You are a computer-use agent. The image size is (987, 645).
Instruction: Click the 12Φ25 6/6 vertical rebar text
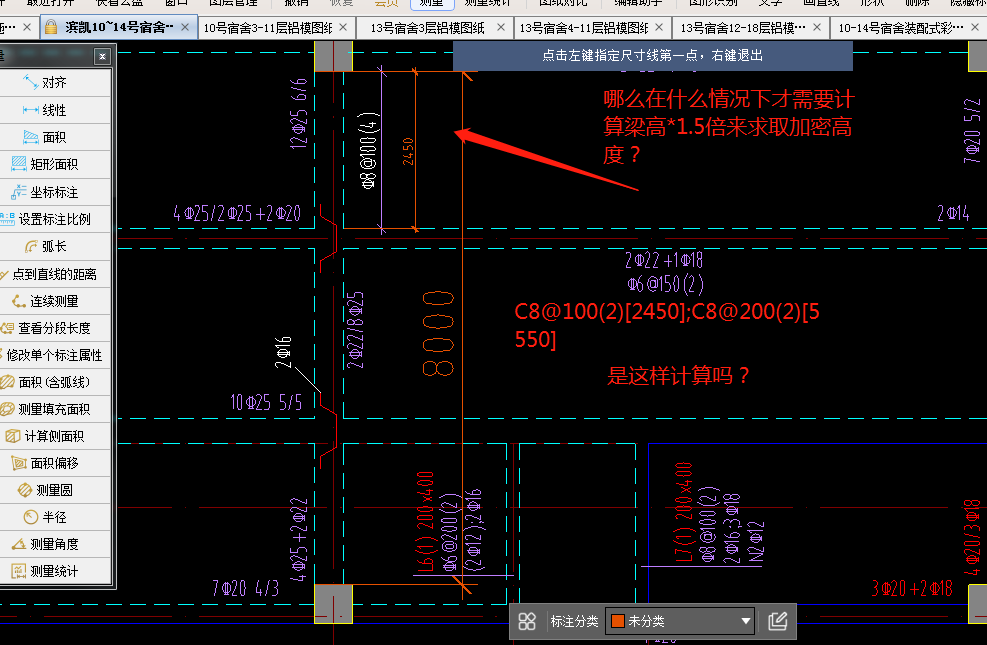click(298, 113)
